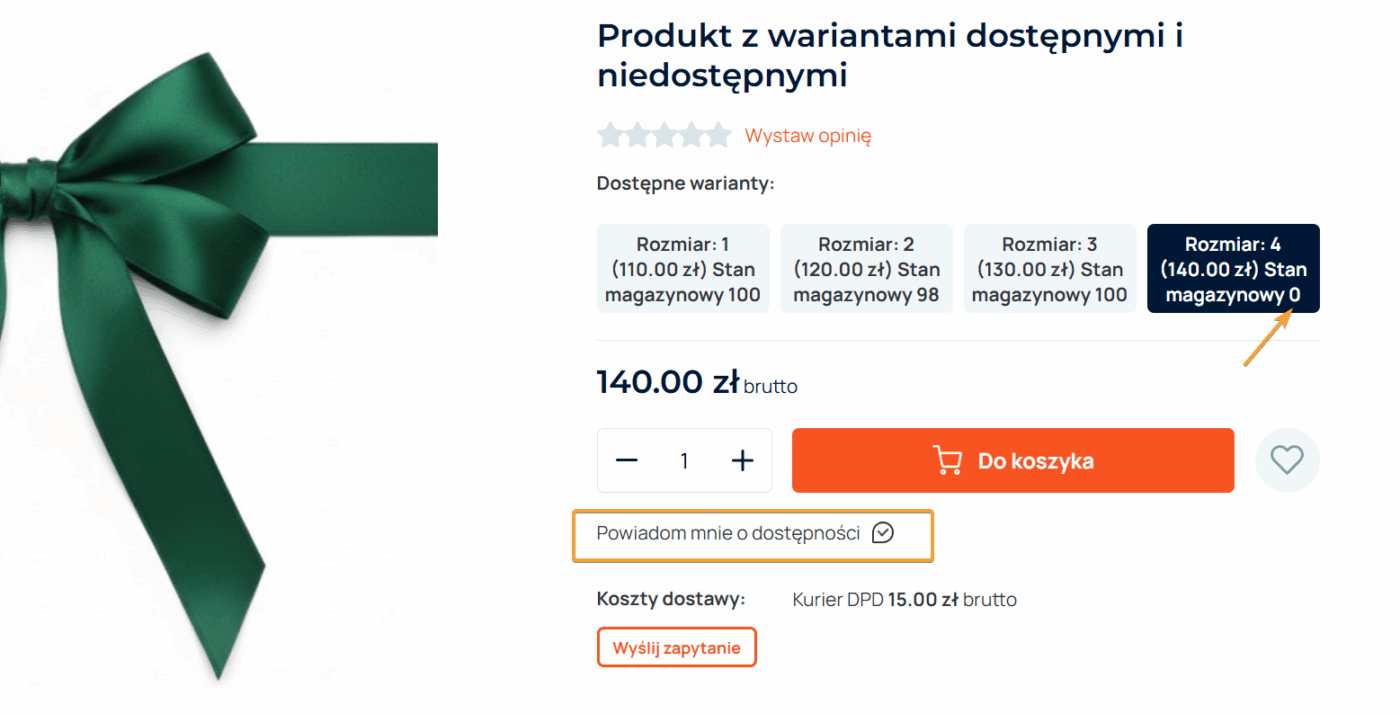
Task: Select variant Rozmiar: 2 (120.00 zł)
Action: coord(867,269)
